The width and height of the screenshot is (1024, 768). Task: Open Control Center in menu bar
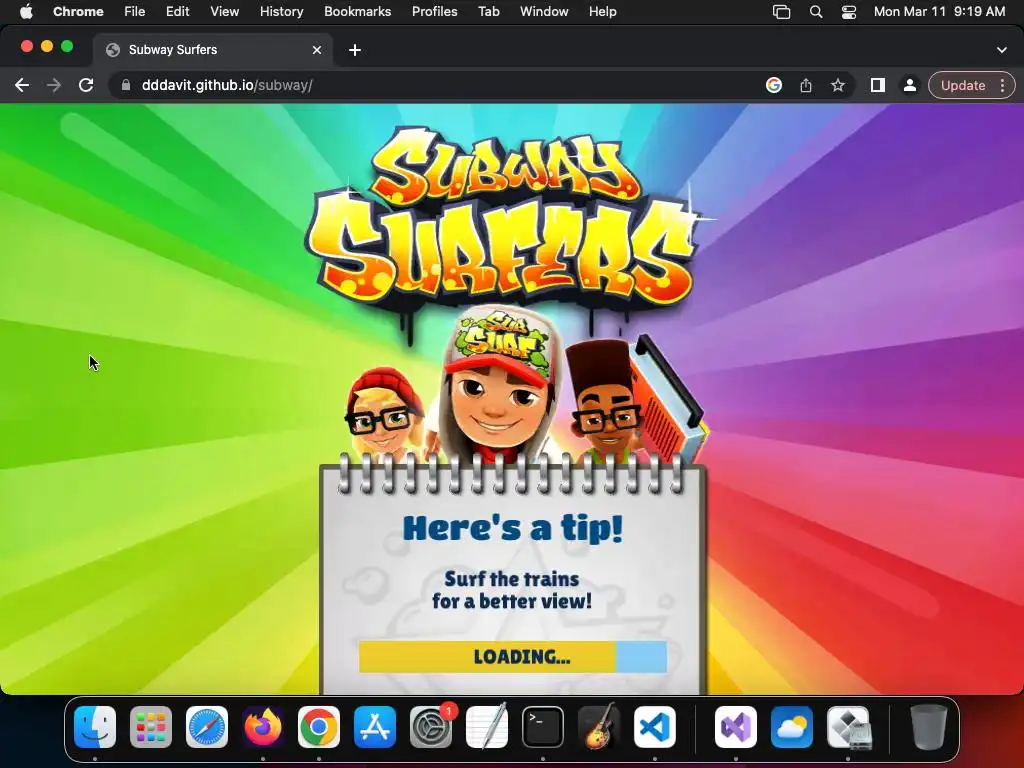[x=849, y=12]
